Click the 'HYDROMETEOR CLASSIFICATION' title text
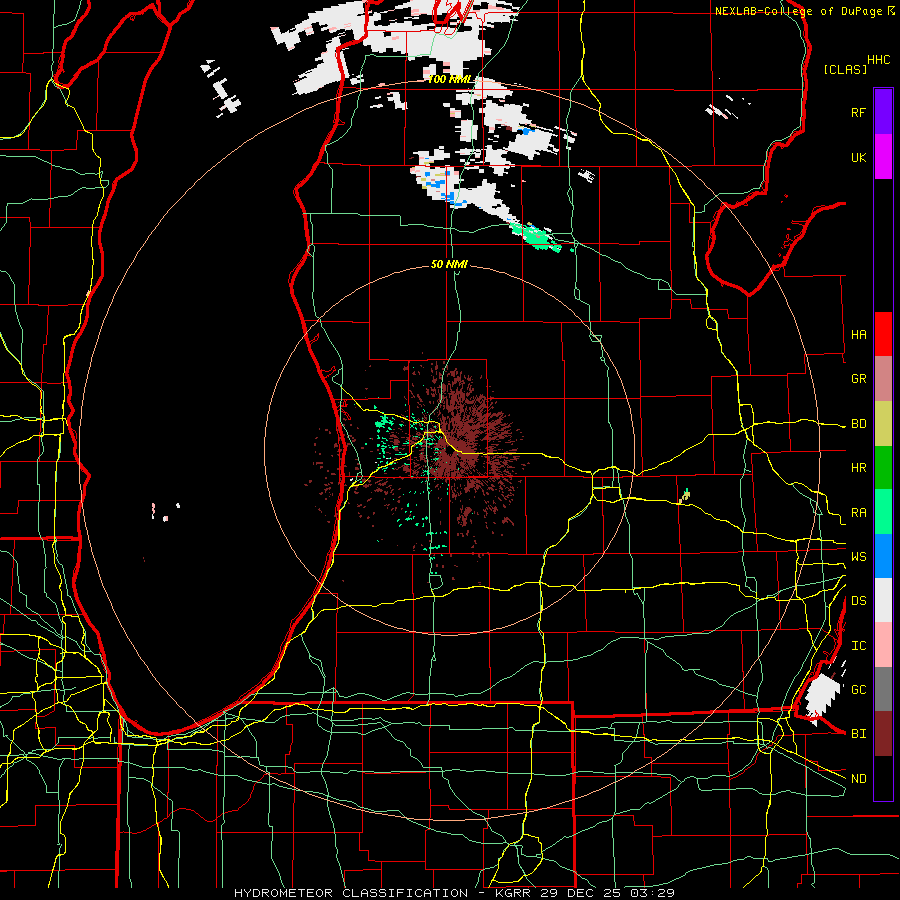This screenshot has width=900, height=900. click(351, 893)
